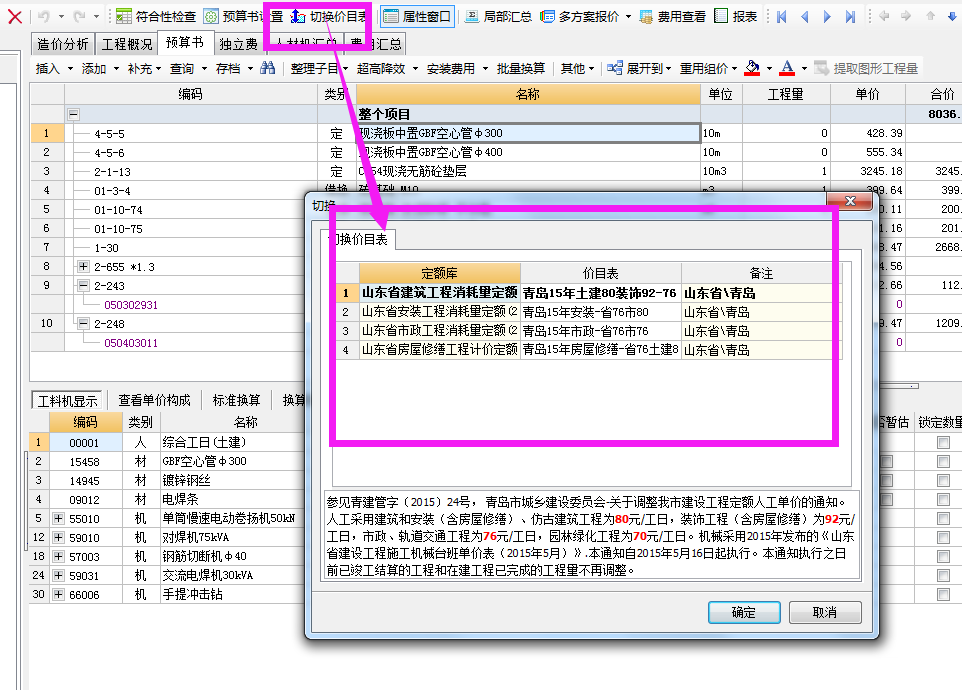The height and width of the screenshot is (690, 962).
Task: Confirm dialog with 确定 button
Action: click(x=744, y=612)
